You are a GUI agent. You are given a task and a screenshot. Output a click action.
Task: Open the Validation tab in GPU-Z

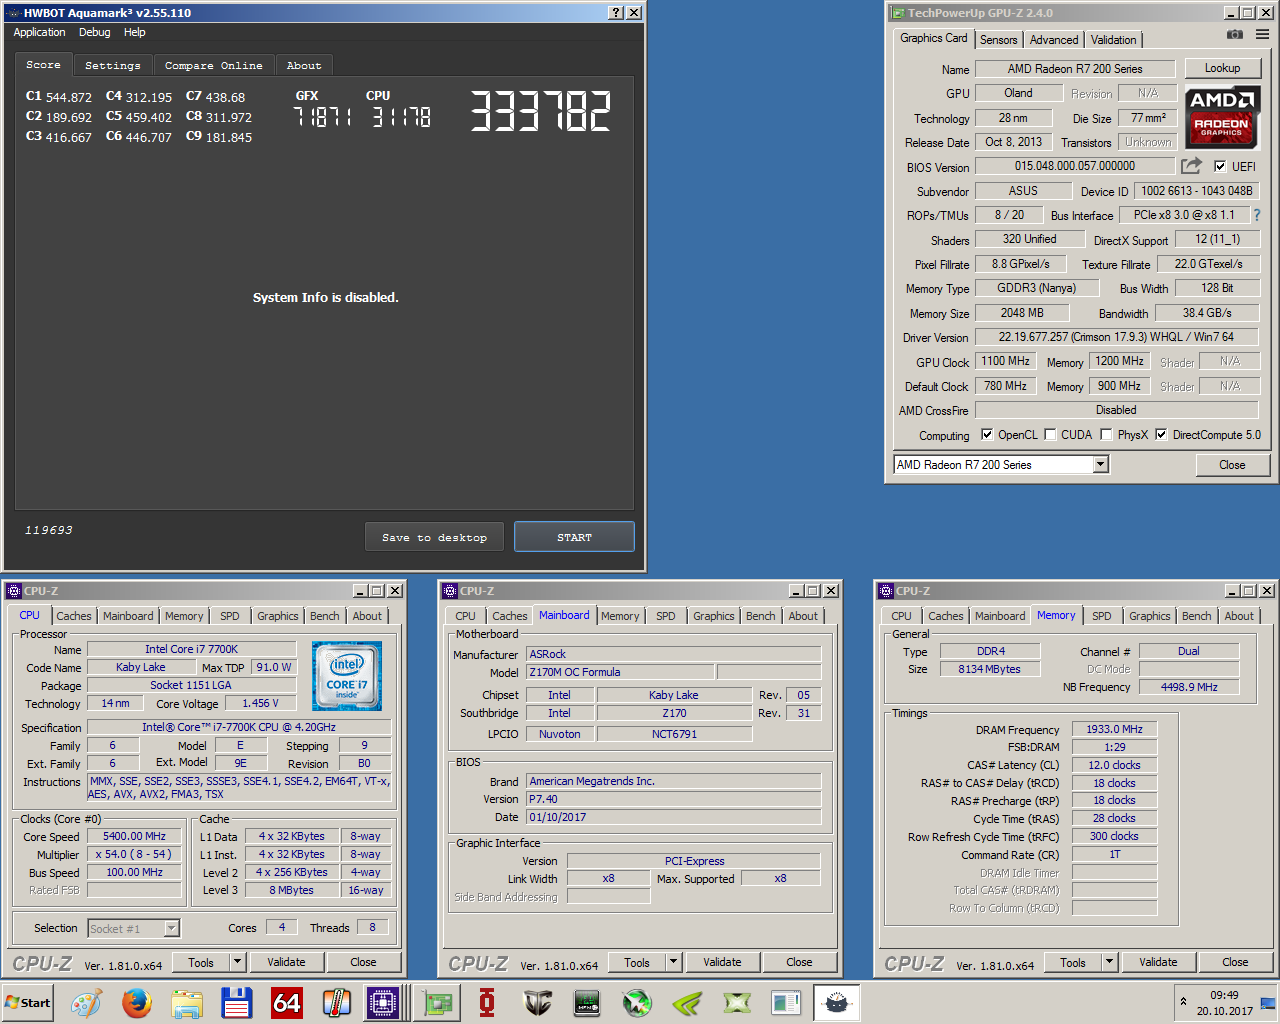(x=1113, y=39)
